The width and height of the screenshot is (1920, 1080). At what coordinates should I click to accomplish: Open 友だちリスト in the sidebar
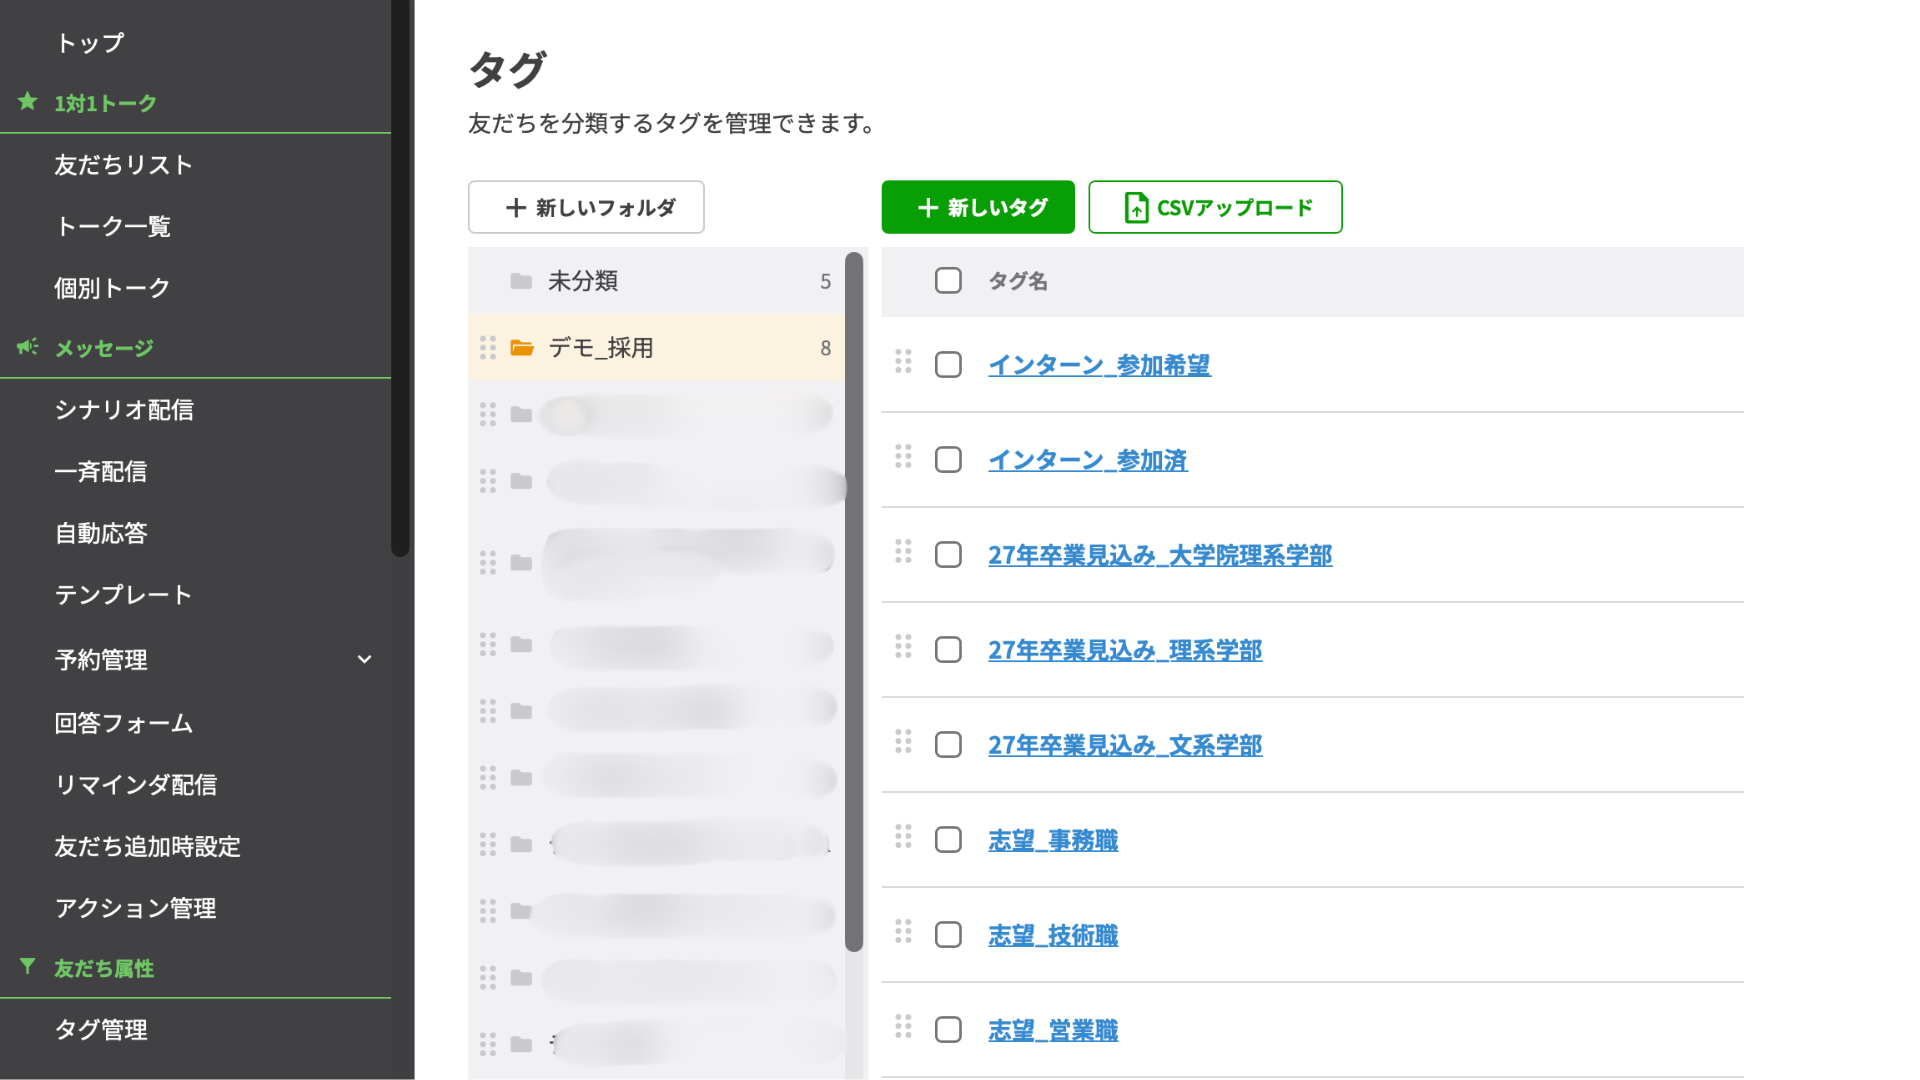tap(123, 165)
